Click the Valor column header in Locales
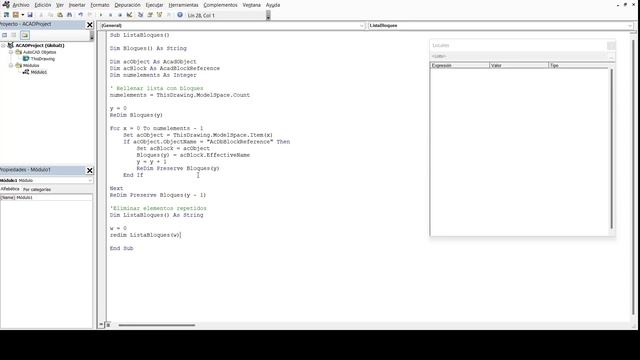This screenshot has height=360, width=640. tap(519, 65)
